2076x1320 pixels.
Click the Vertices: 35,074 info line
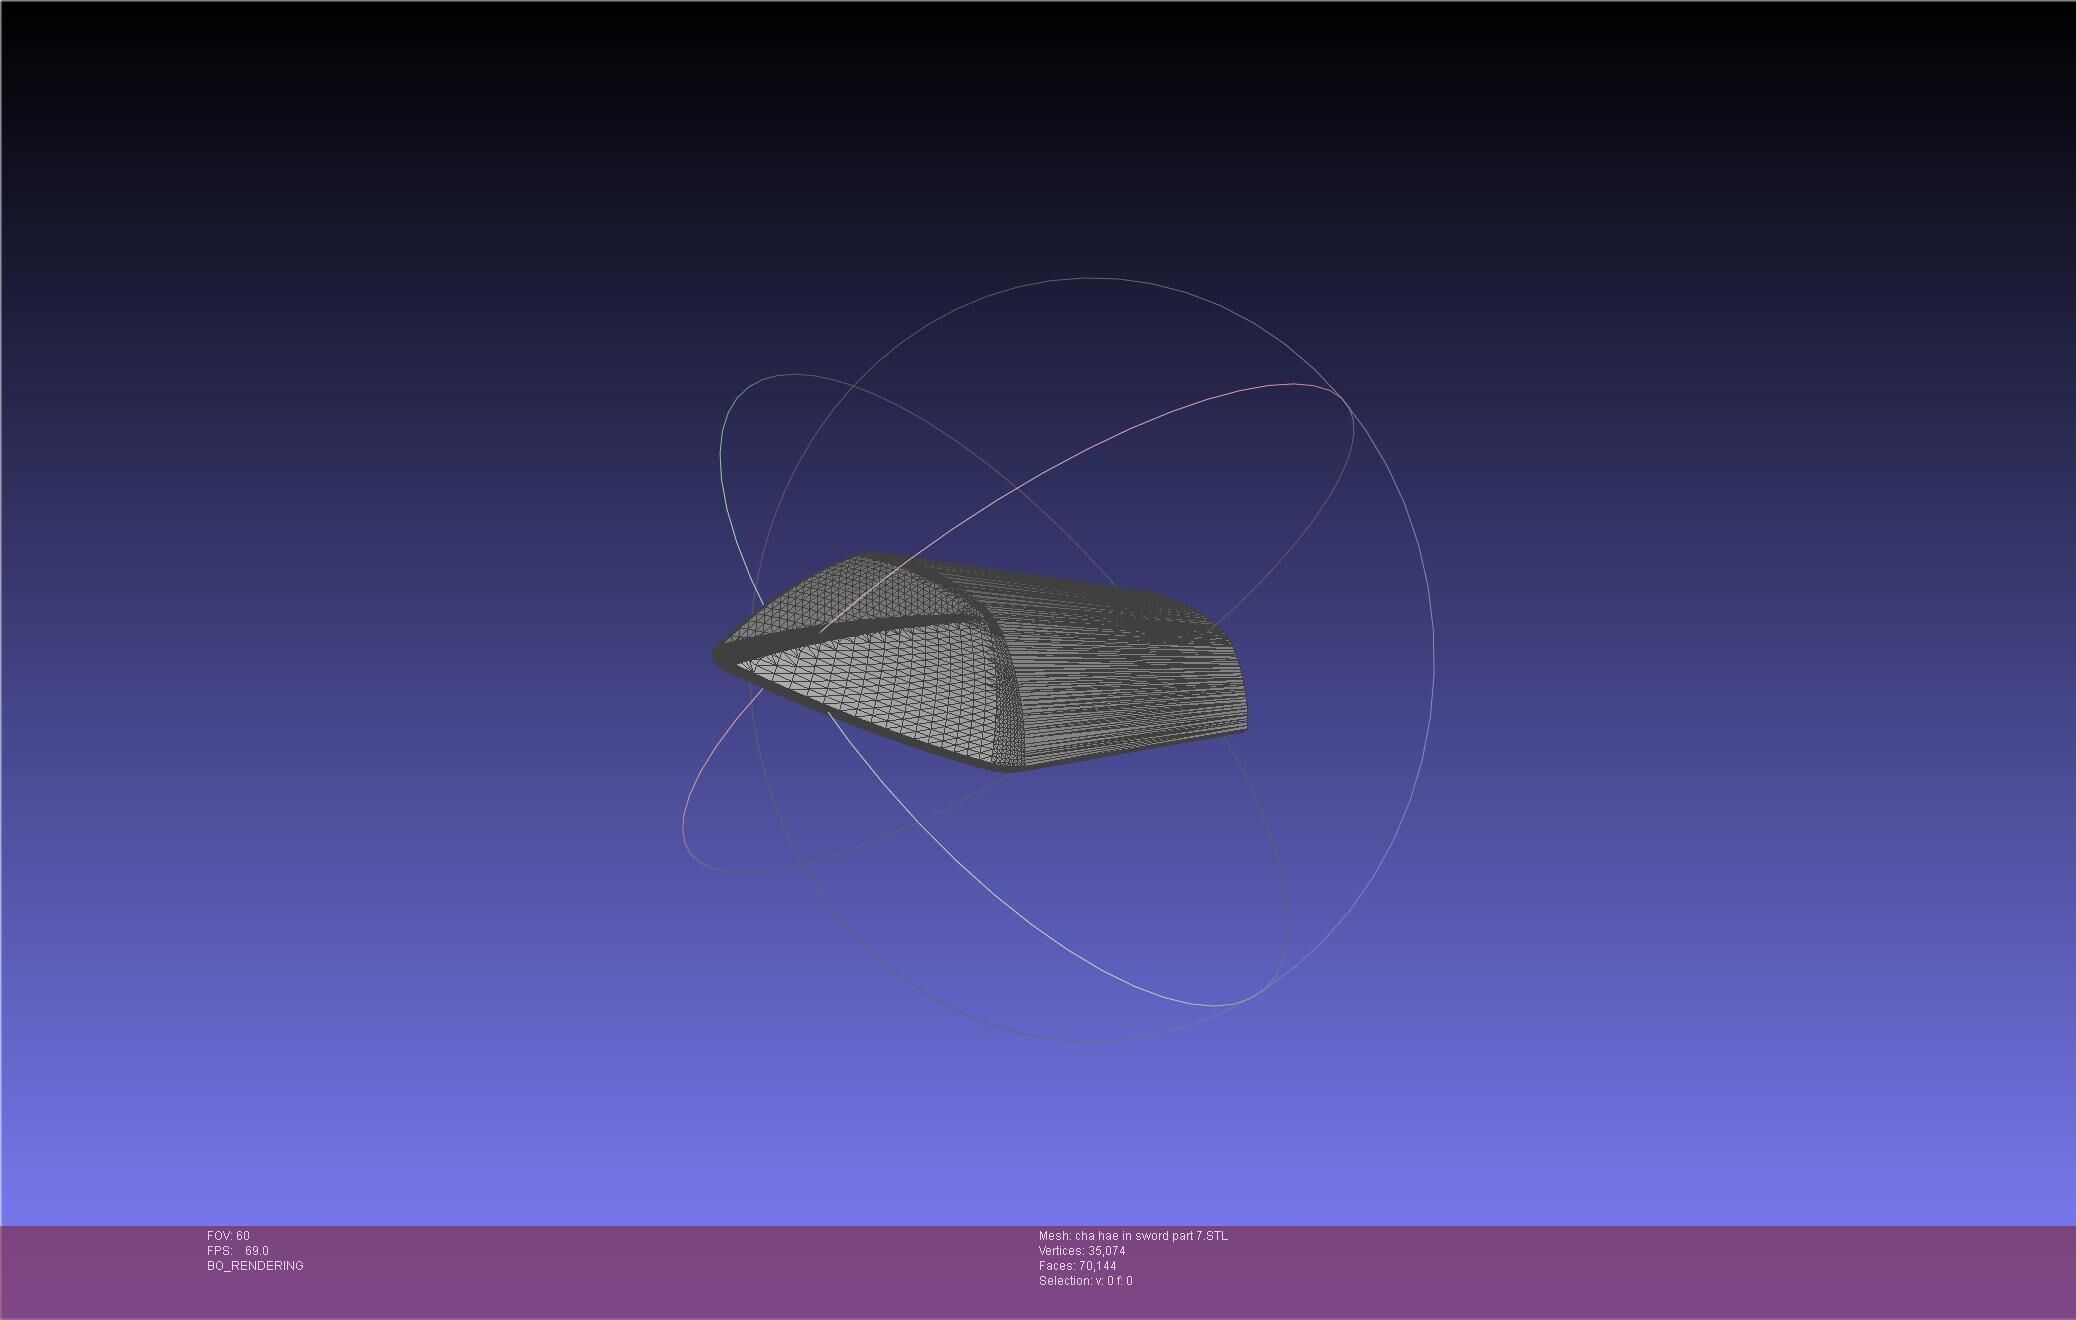(x=1082, y=1251)
